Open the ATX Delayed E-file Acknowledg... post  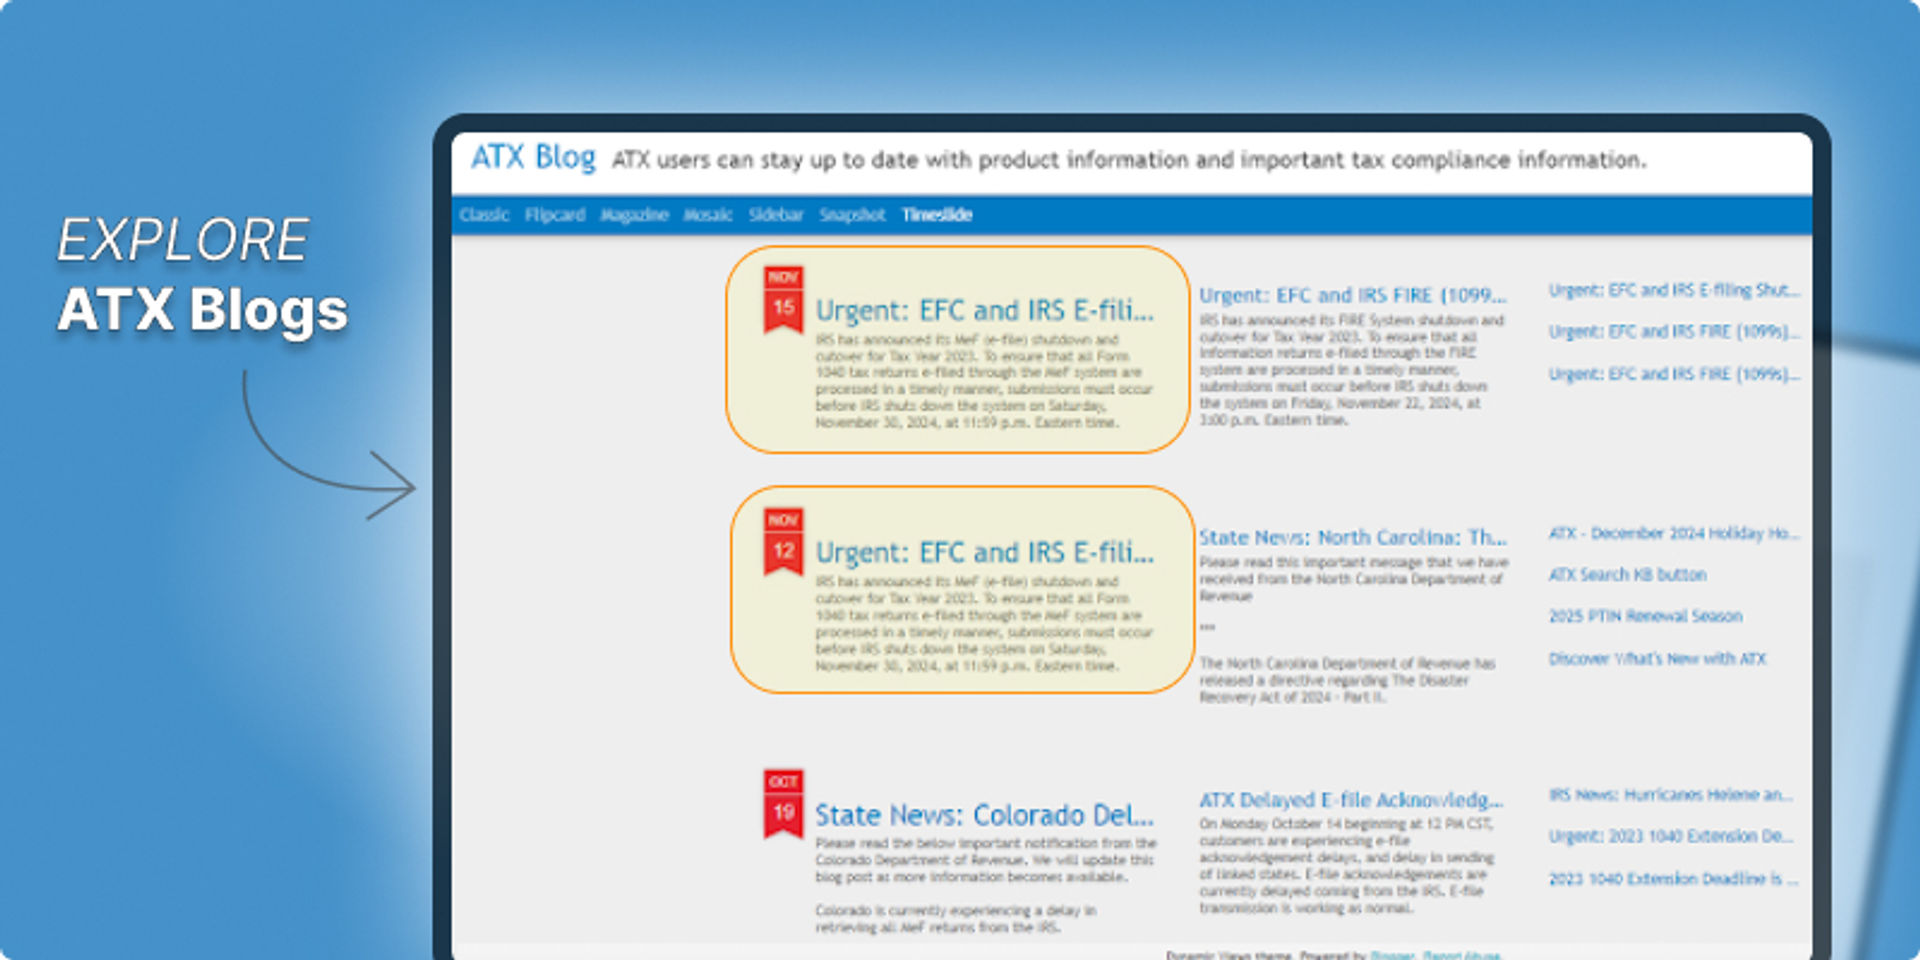point(1351,800)
